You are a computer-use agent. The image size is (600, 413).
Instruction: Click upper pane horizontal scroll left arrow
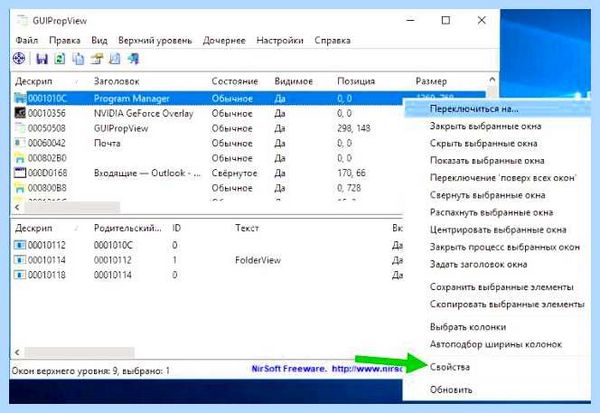point(17,207)
